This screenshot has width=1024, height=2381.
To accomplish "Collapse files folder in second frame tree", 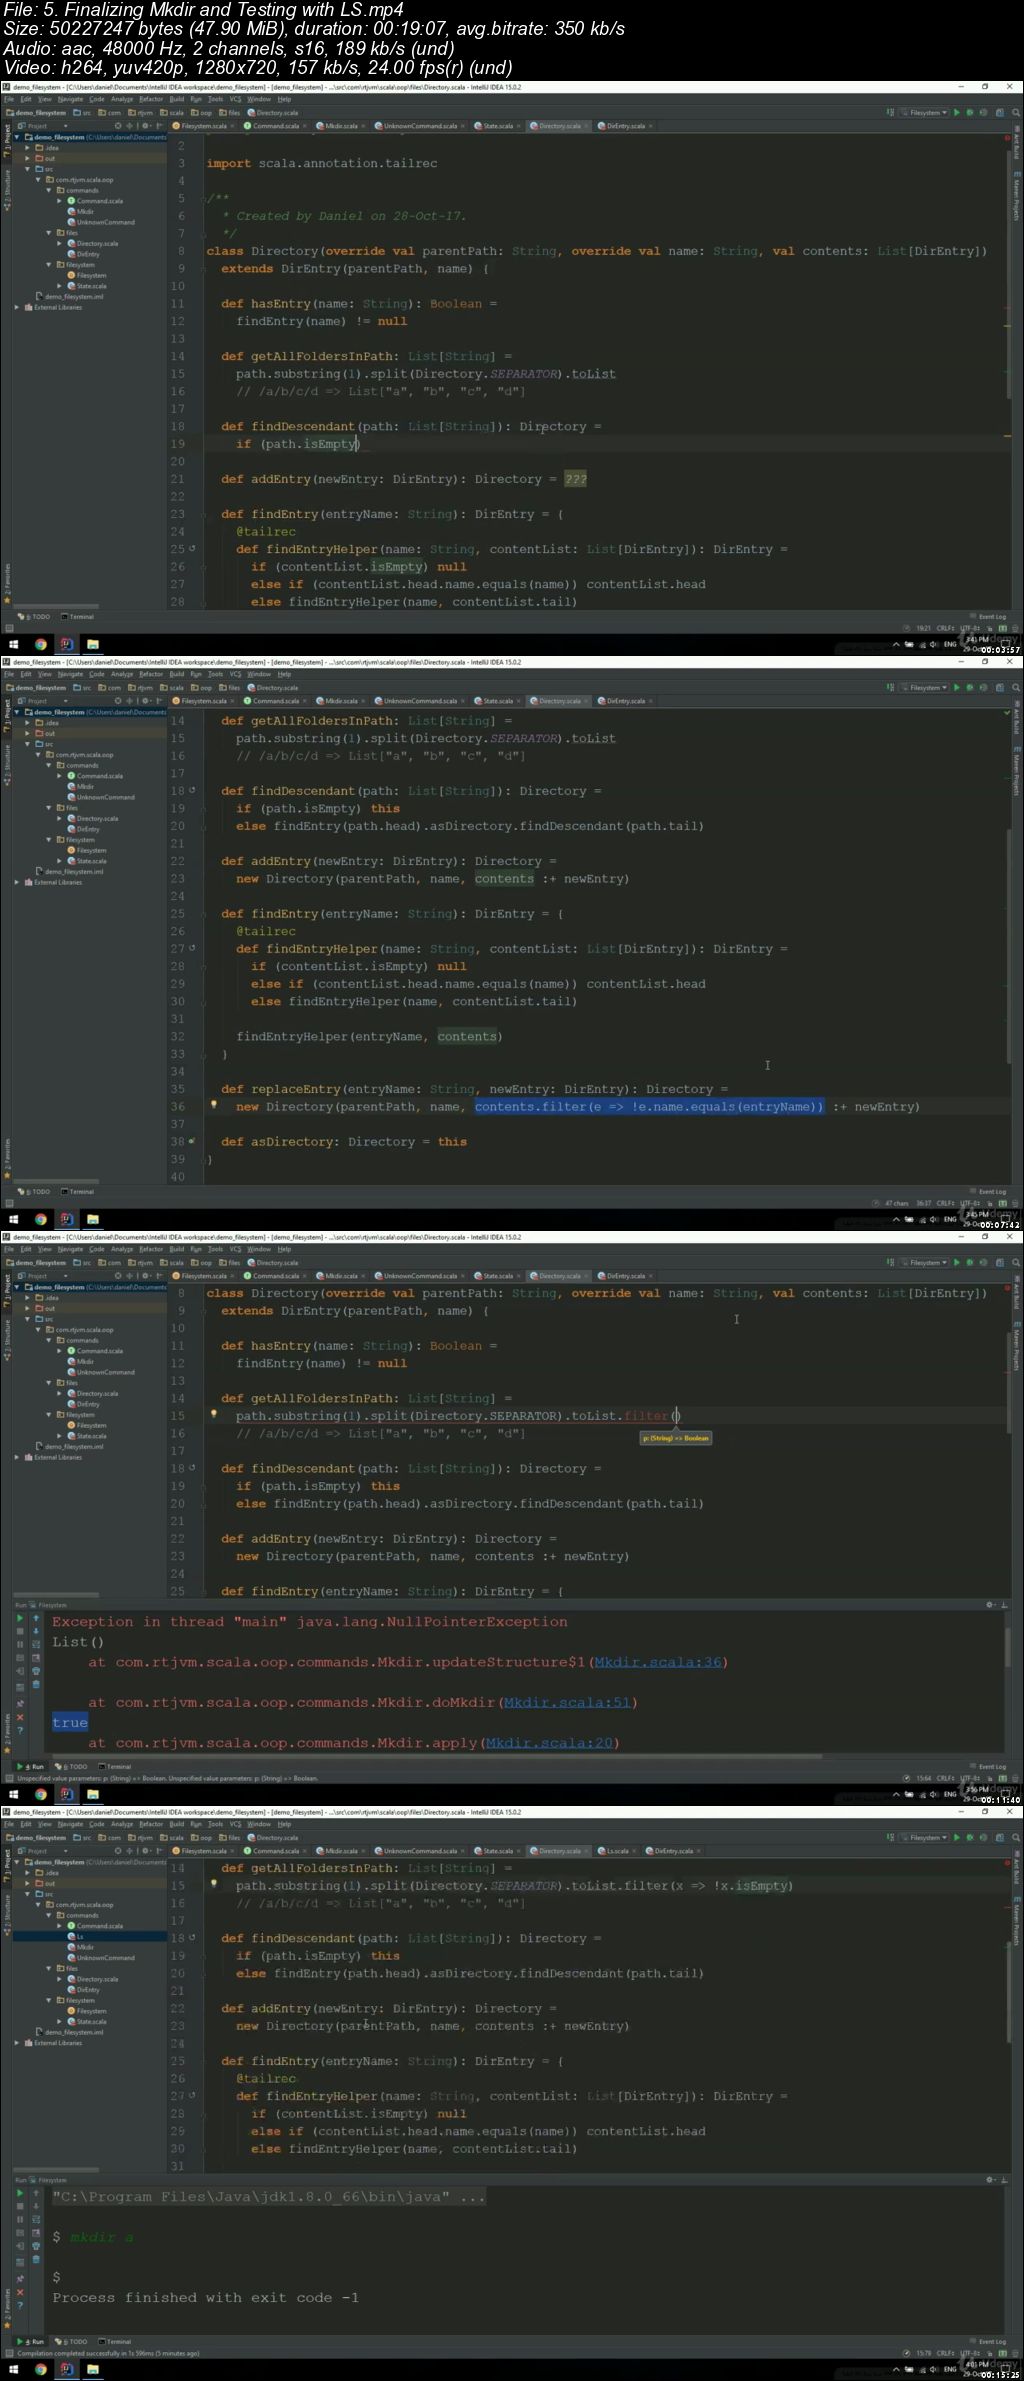I will pos(49,808).
